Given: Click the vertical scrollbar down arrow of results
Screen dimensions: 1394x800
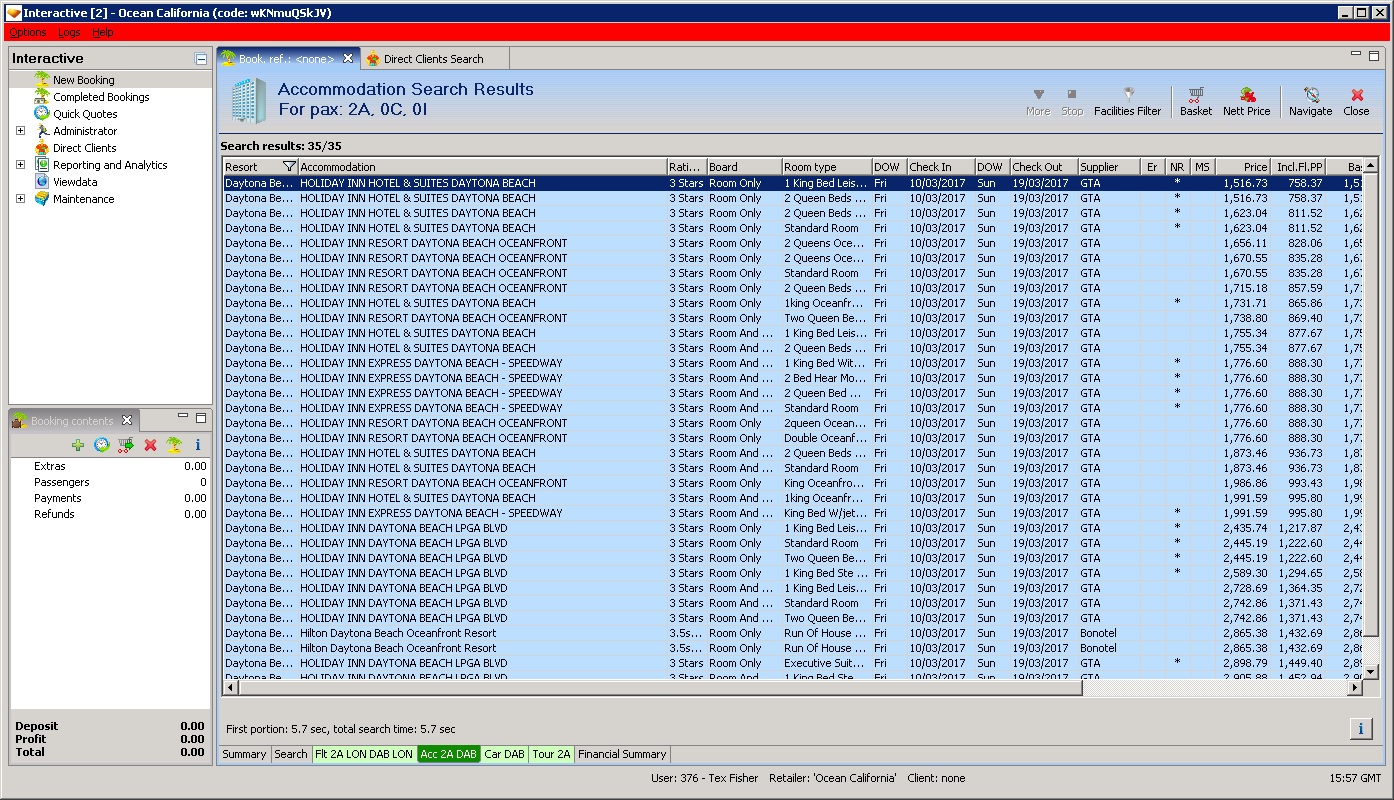Looking at the screenshot, I should click(x=1372, y=673).
